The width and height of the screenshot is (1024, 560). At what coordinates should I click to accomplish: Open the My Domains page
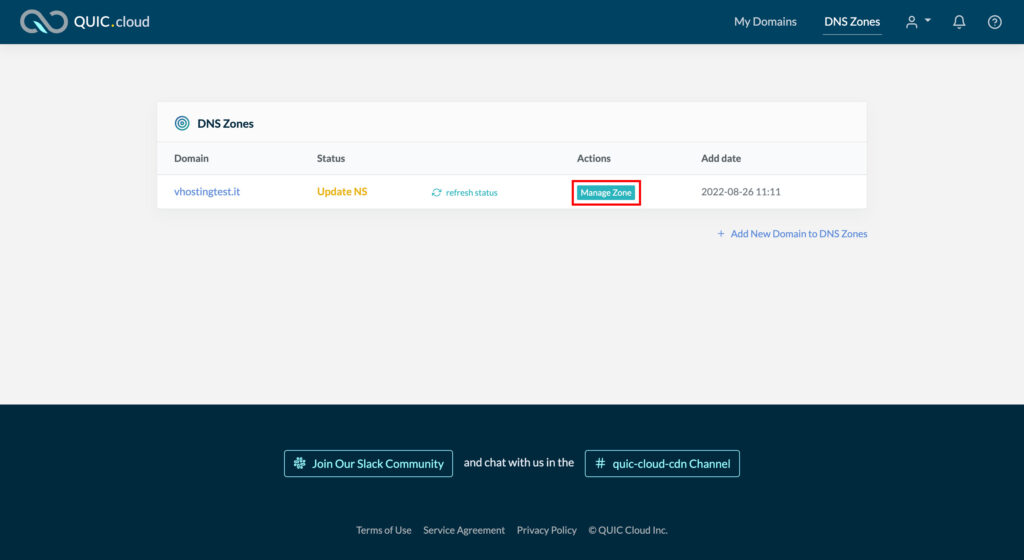[x=765, y=22]
